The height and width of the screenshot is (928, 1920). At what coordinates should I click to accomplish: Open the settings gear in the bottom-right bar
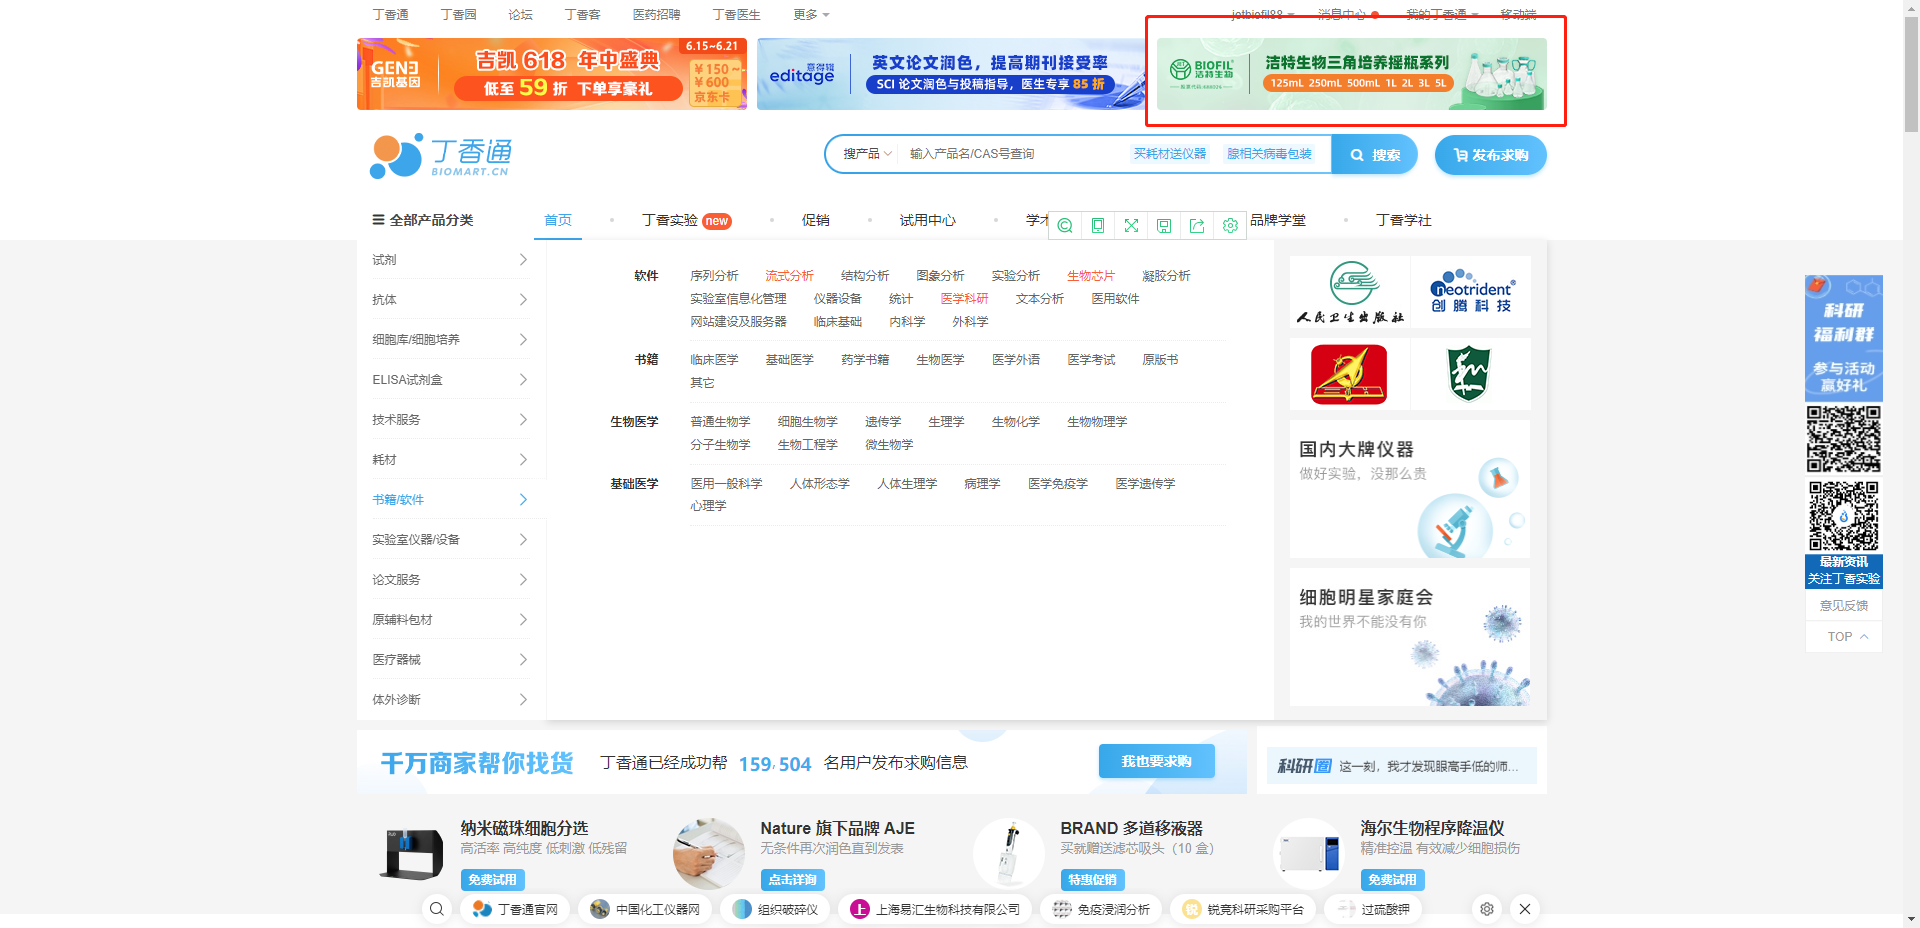1486,909
